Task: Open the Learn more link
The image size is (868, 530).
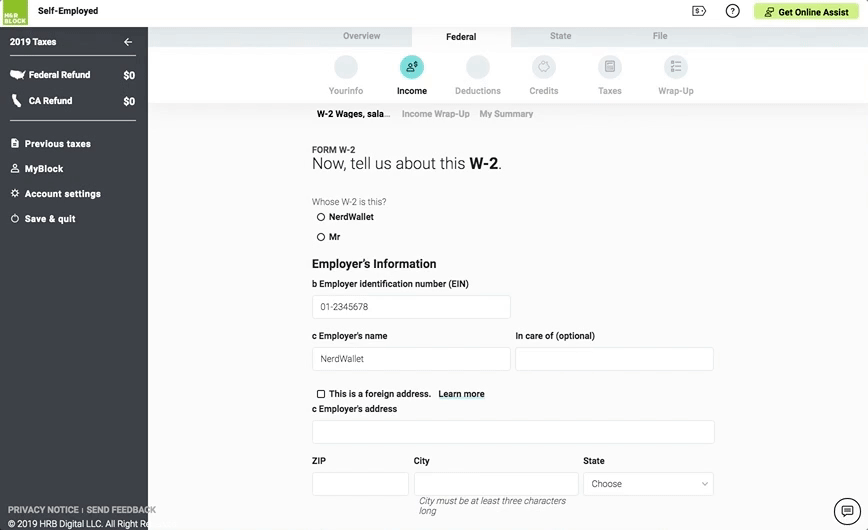Action: pyautogui.click(x=461, y=394)
